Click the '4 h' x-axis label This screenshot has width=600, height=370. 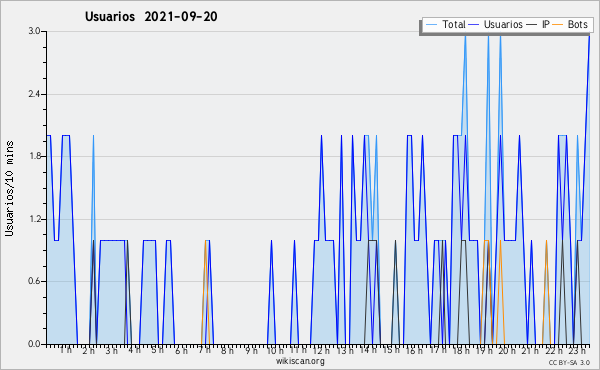pos(134,350)
